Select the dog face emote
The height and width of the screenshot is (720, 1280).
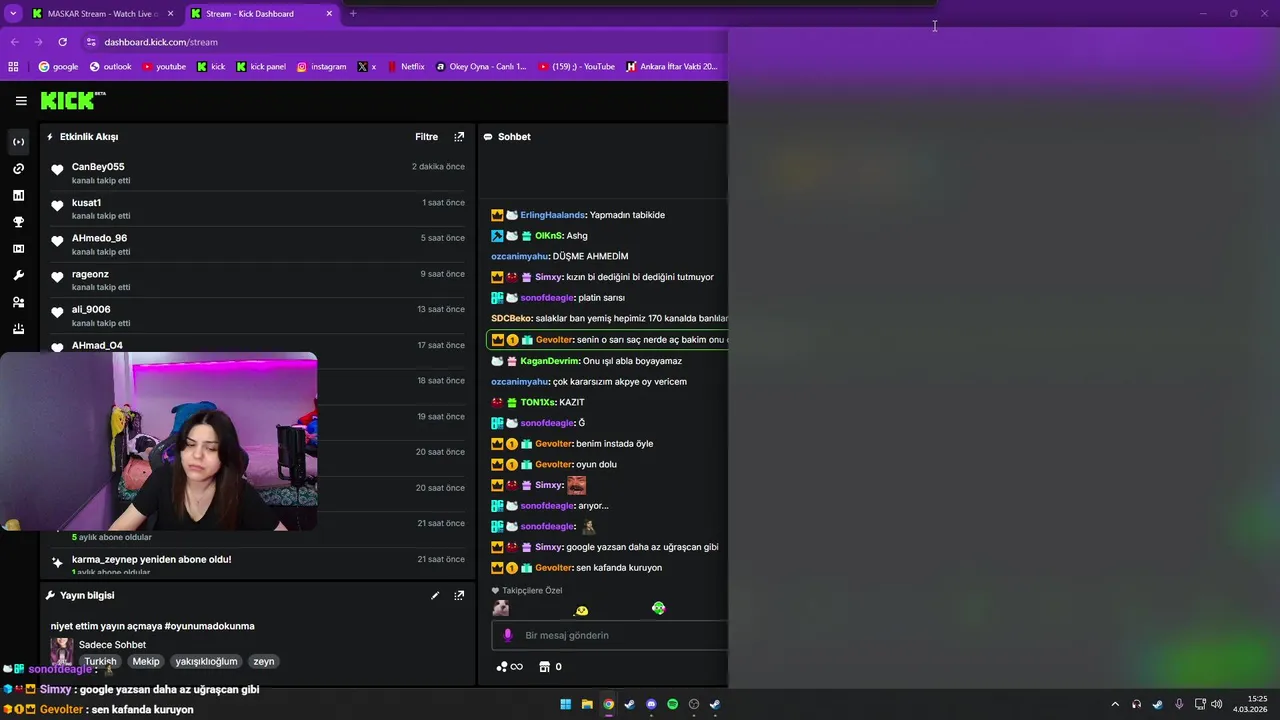coord(501,608)
